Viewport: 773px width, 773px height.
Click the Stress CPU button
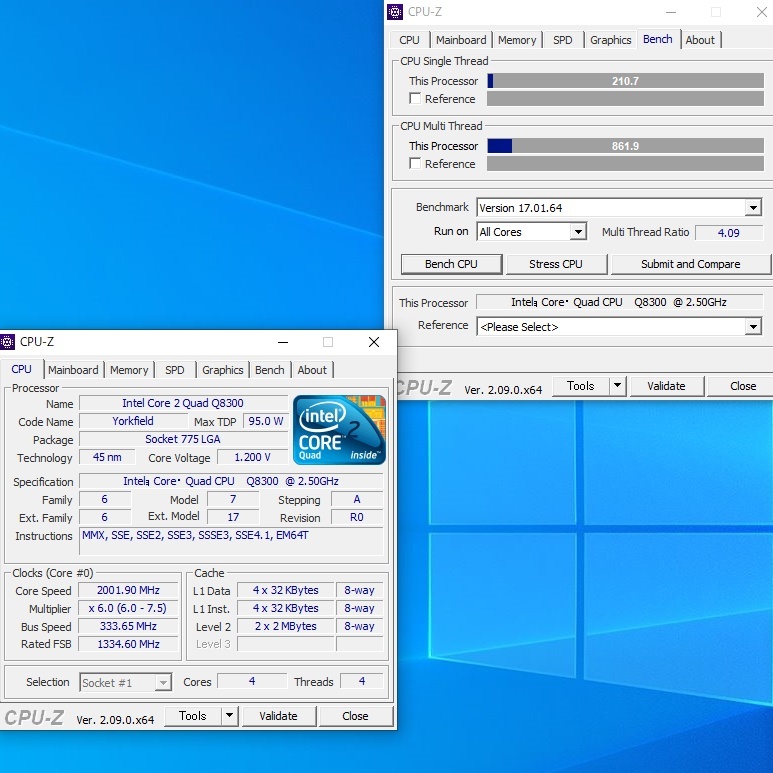[x=556, y=264]
